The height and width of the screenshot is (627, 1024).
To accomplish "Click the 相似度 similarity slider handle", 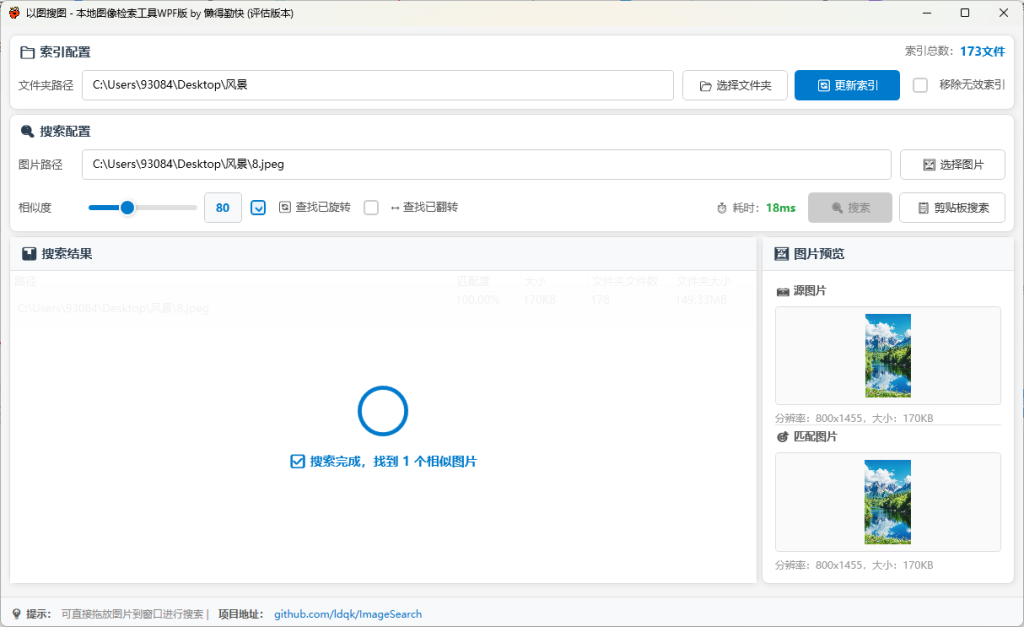I will tap(127, 207).
